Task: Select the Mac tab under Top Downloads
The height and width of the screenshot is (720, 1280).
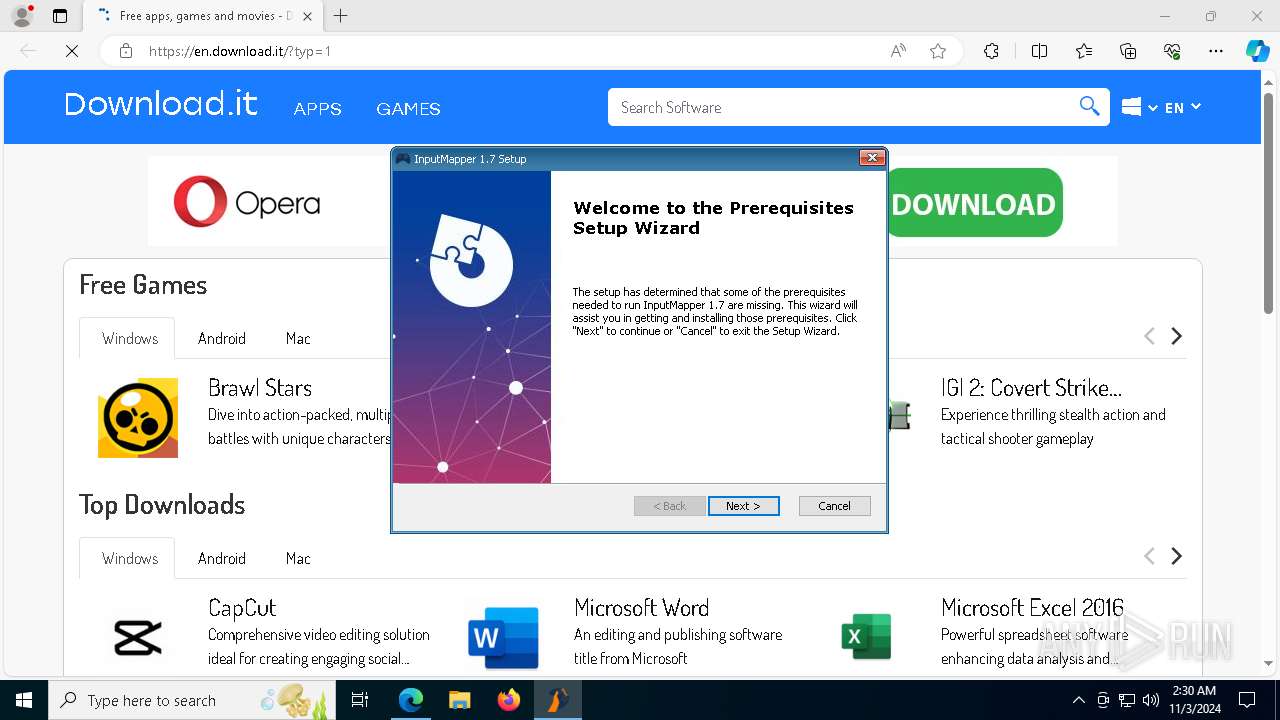Action: tap(298, 558)
